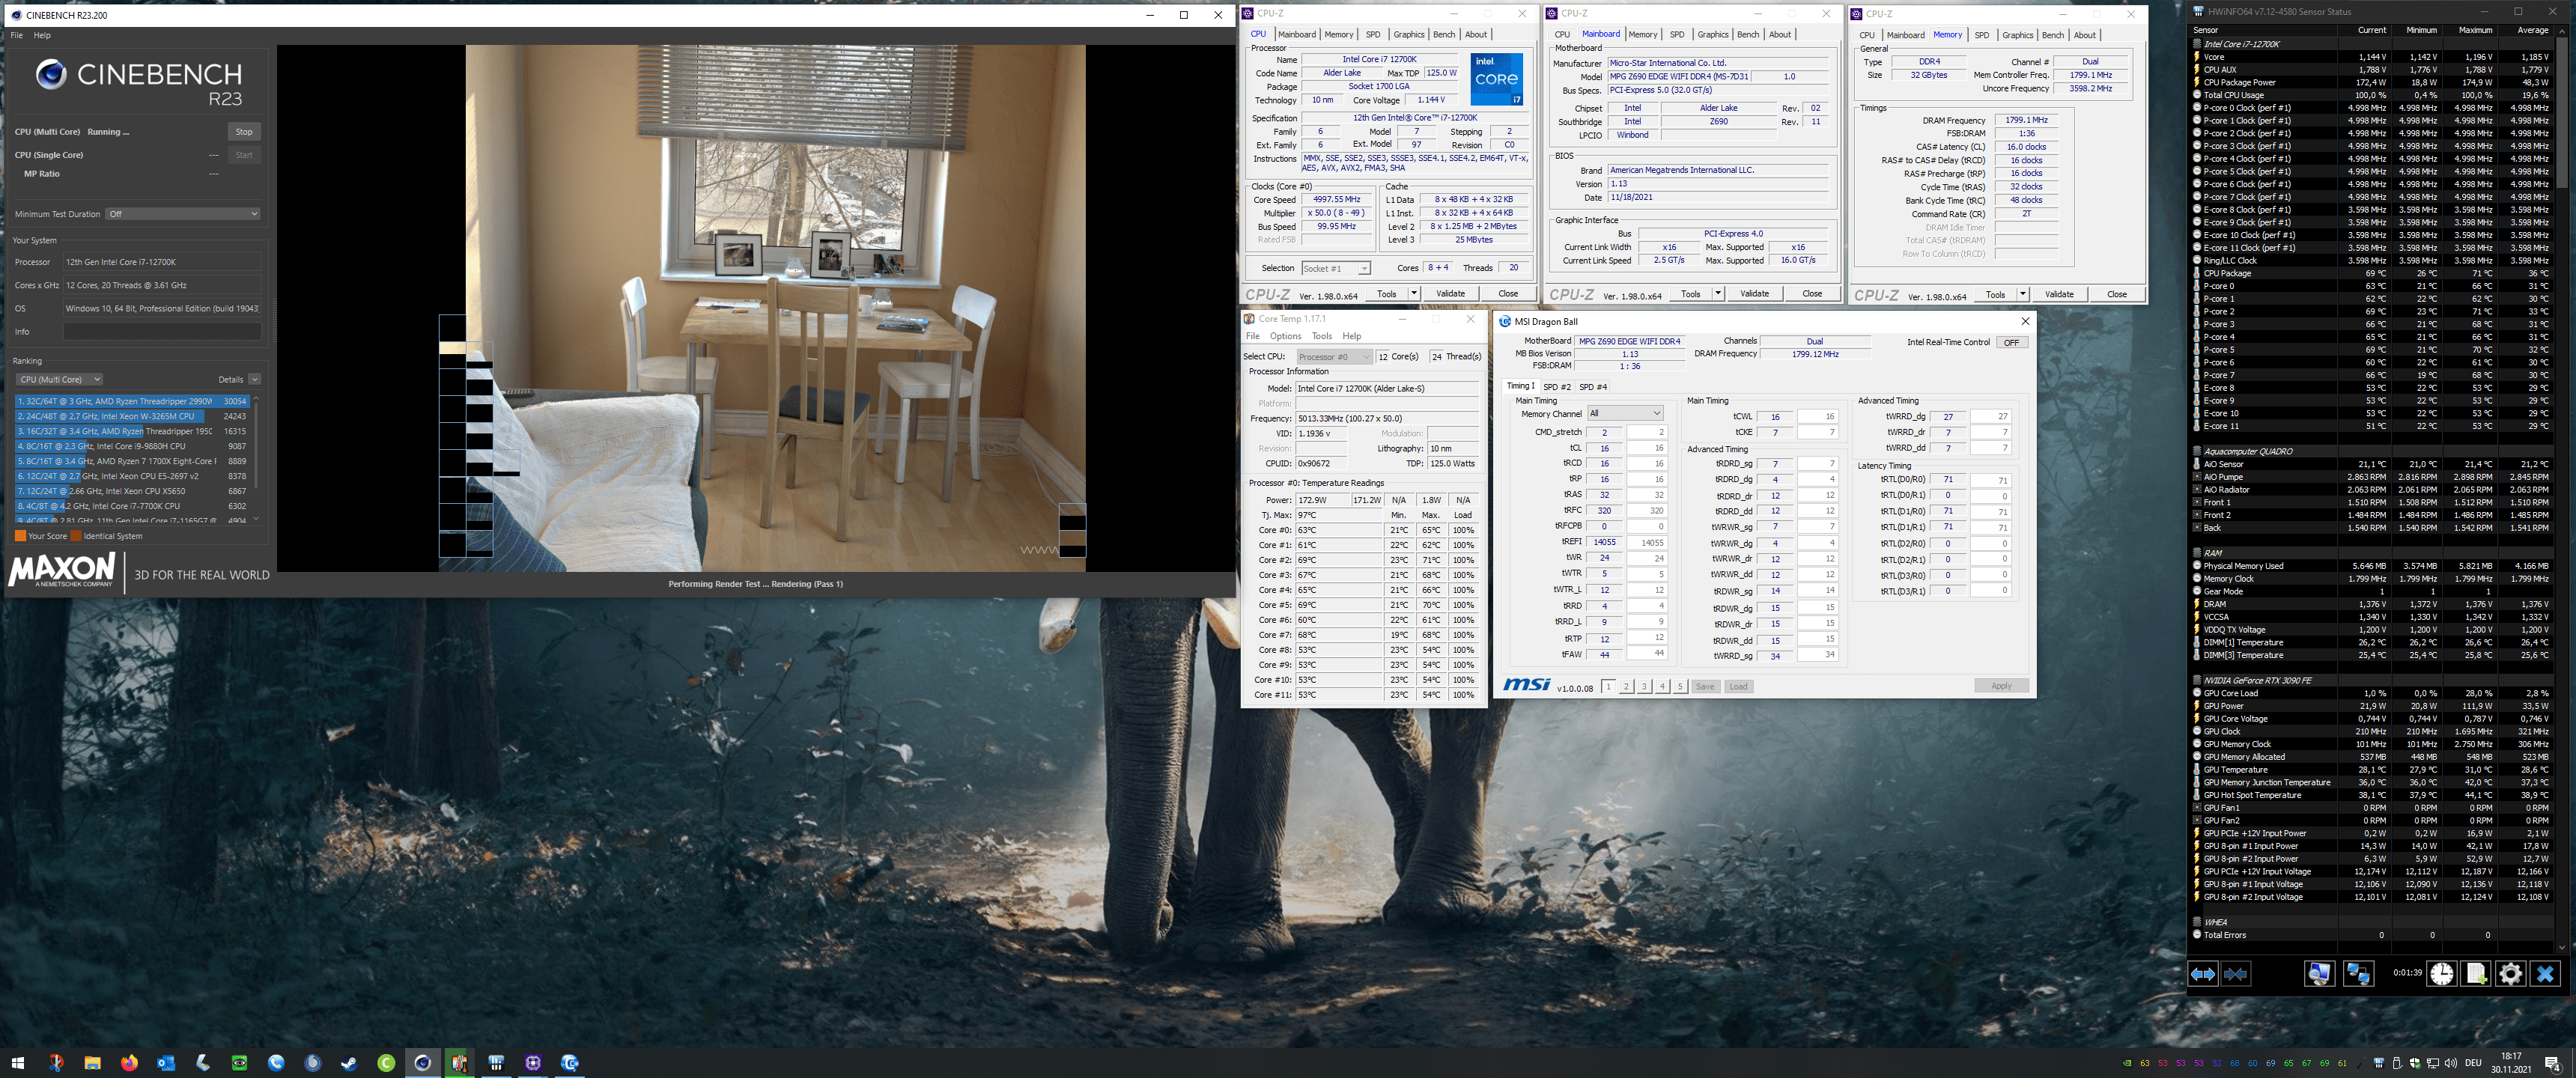Toggle Intel Real-Time Control OFF switch
Viewport: 2576px width, 1078px height.
[2011, 342]
